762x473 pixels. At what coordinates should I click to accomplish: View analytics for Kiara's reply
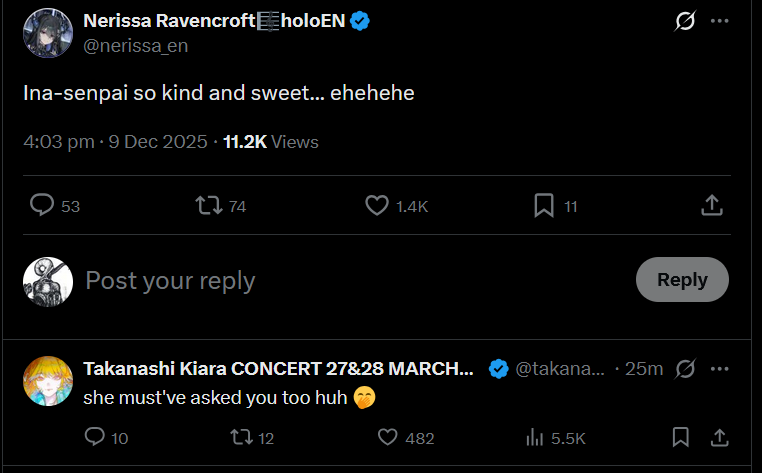point(535,437)
